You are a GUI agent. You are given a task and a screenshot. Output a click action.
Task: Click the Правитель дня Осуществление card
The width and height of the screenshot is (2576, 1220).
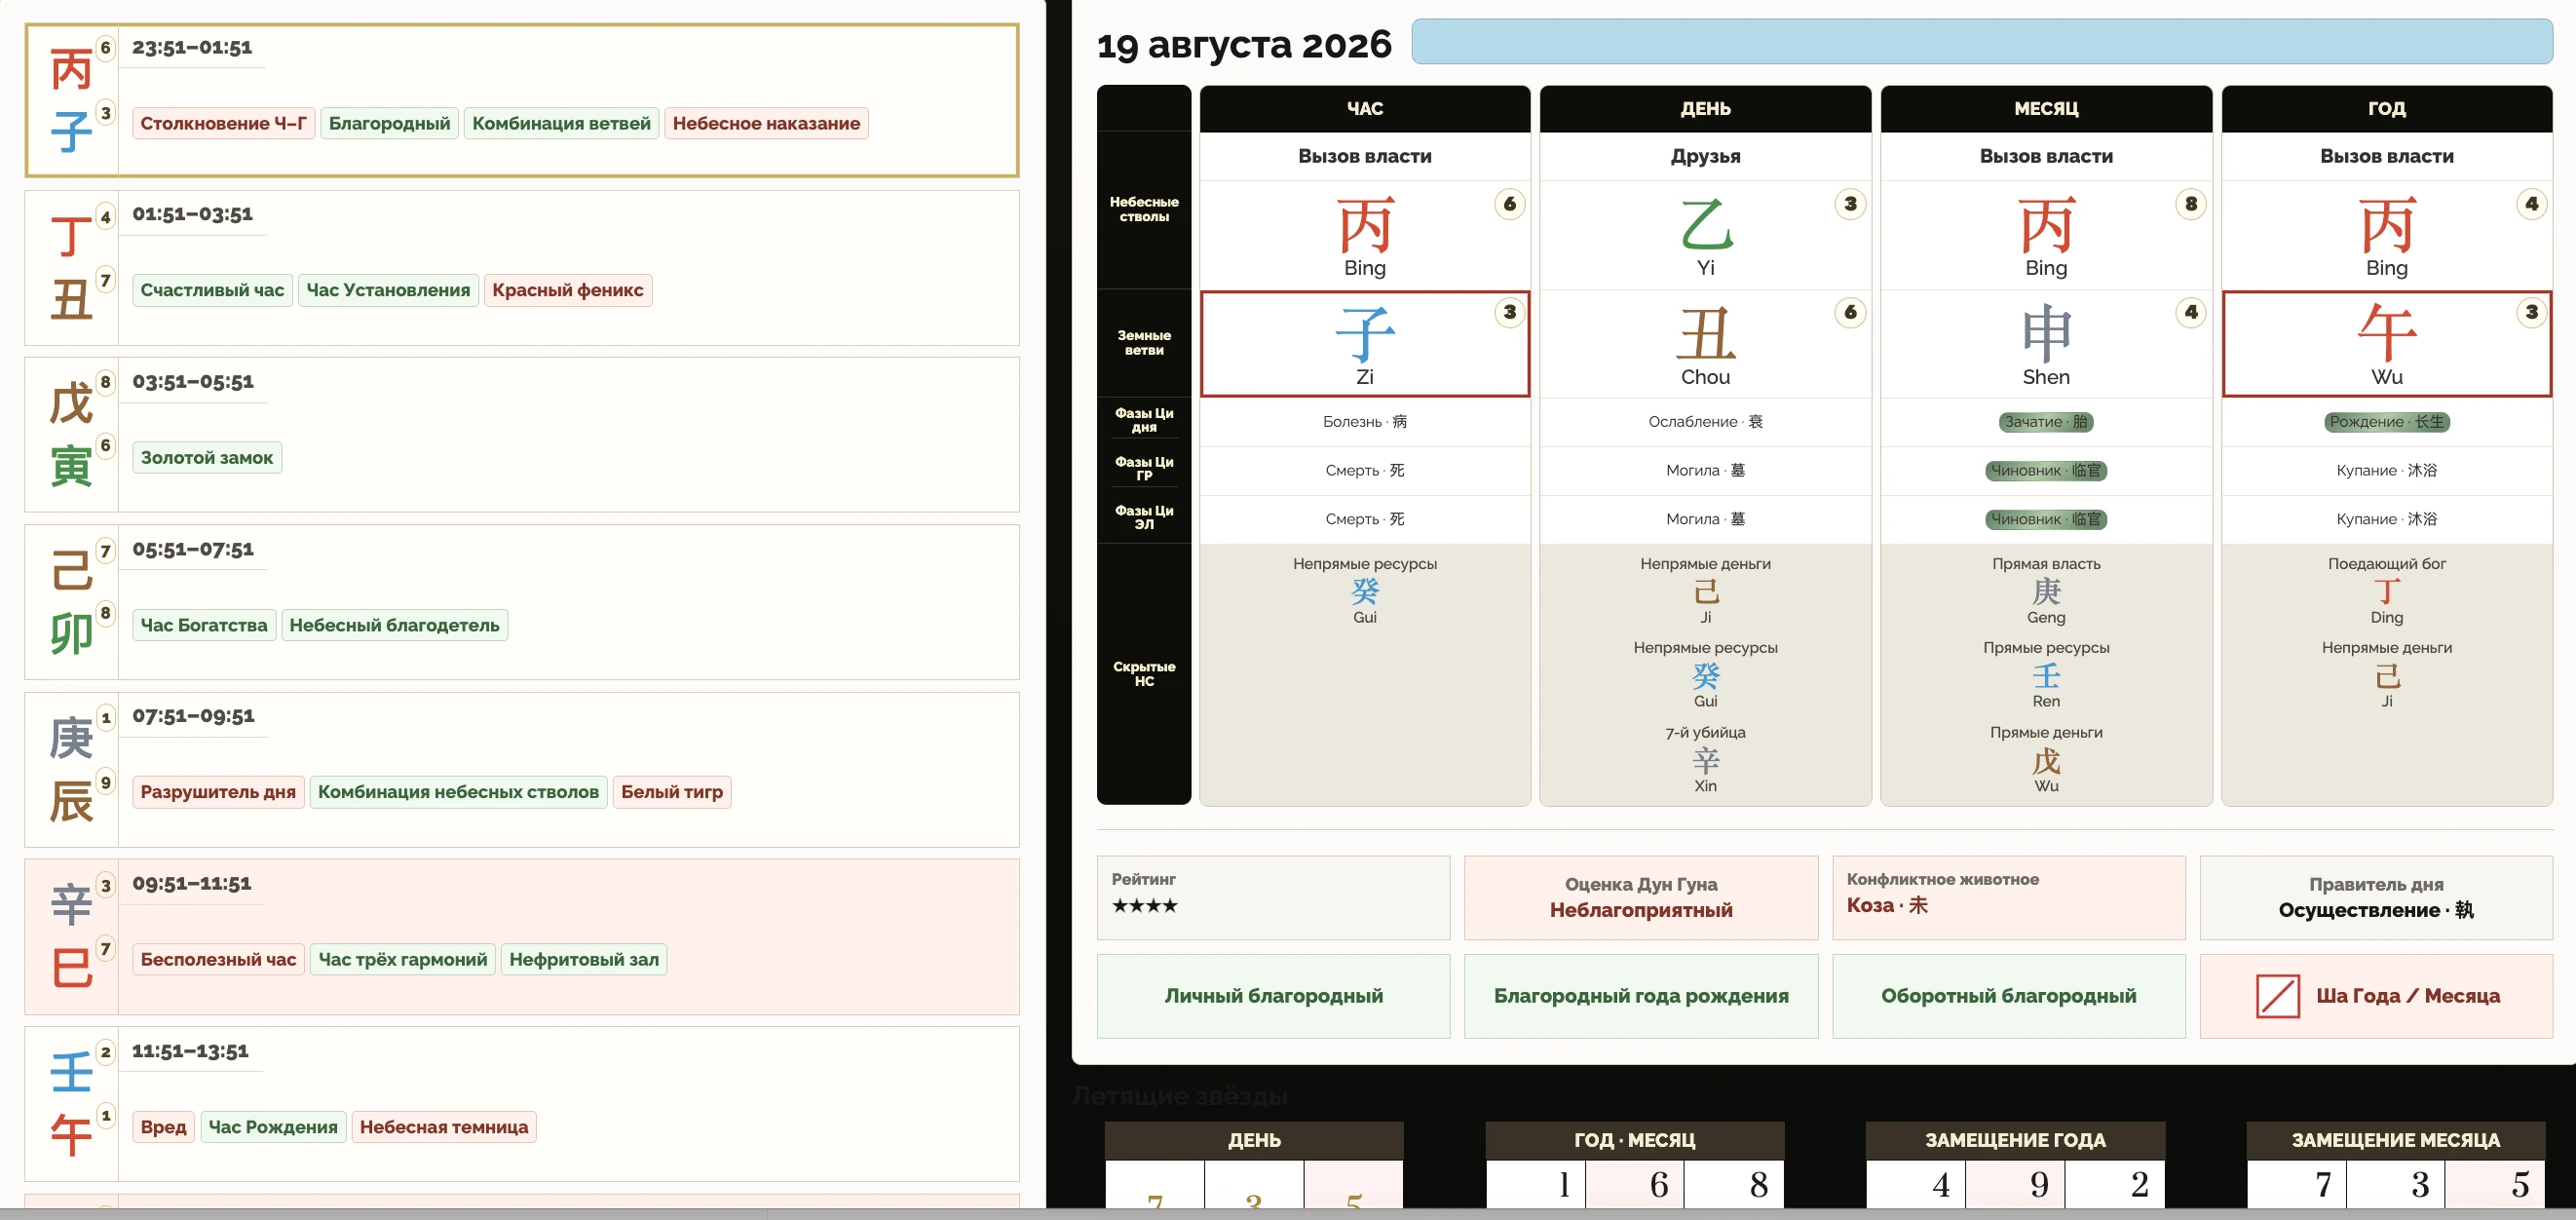tap(2376, 897)
